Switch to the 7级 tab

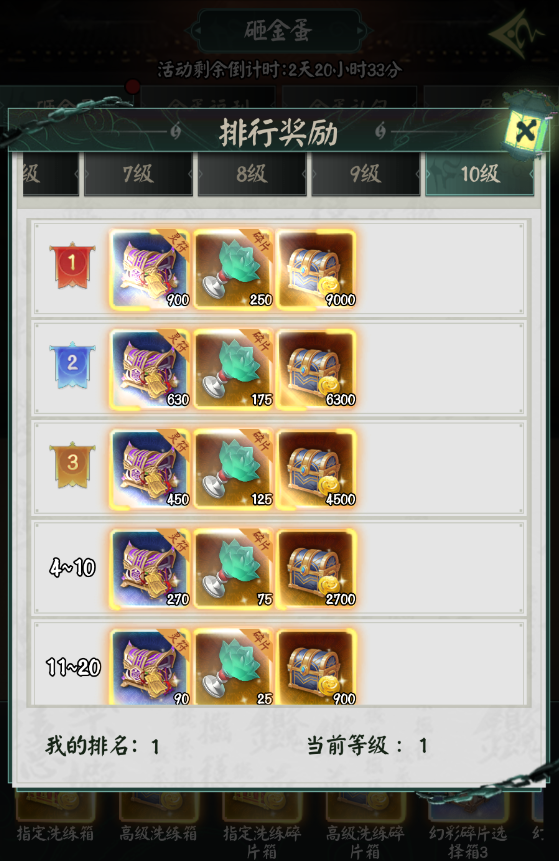[138, 174]
